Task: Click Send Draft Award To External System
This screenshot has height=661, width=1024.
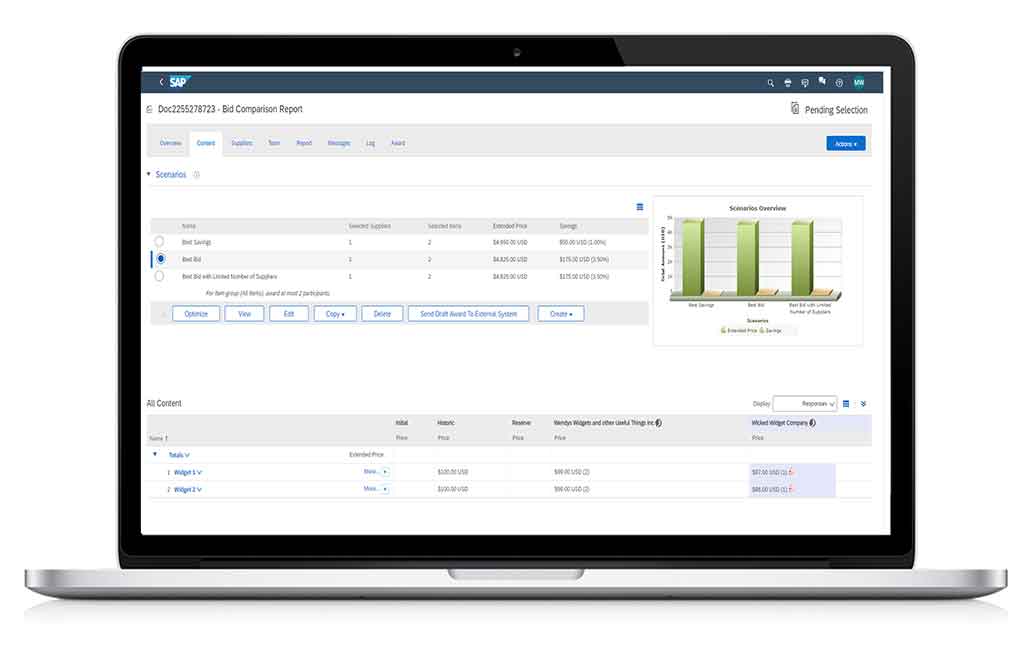Action: (468, 314)
